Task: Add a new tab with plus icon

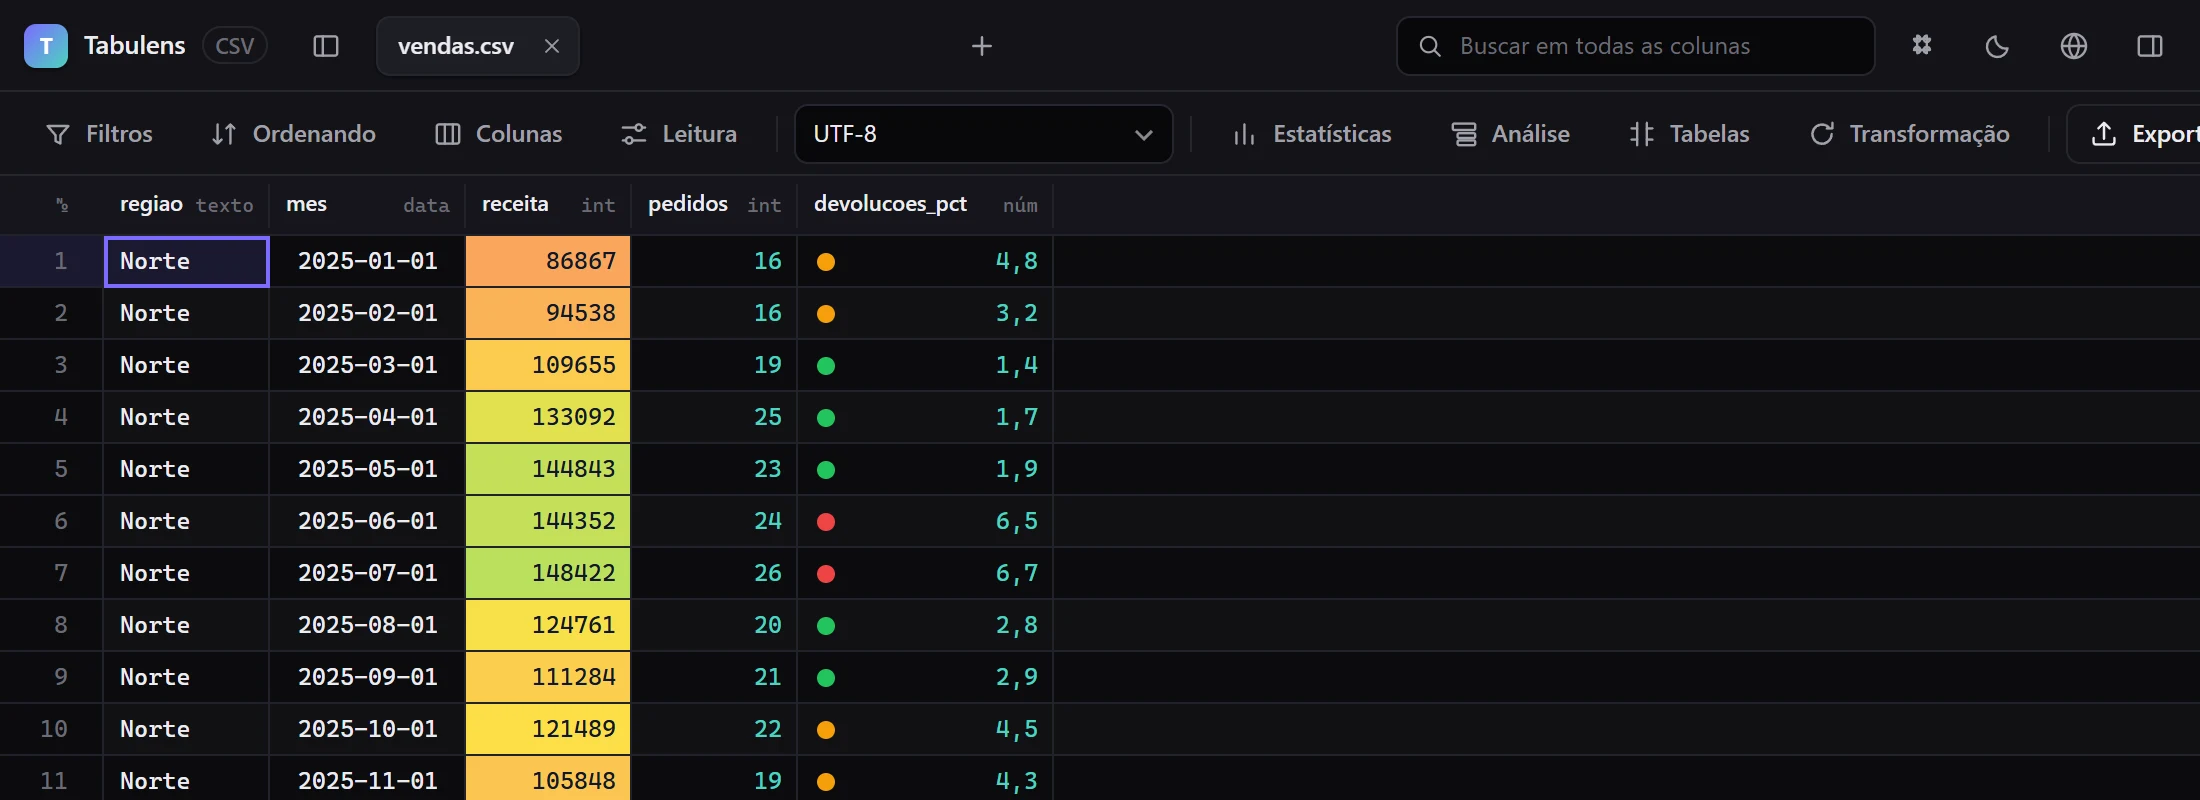Action: (x=982, y=46)
